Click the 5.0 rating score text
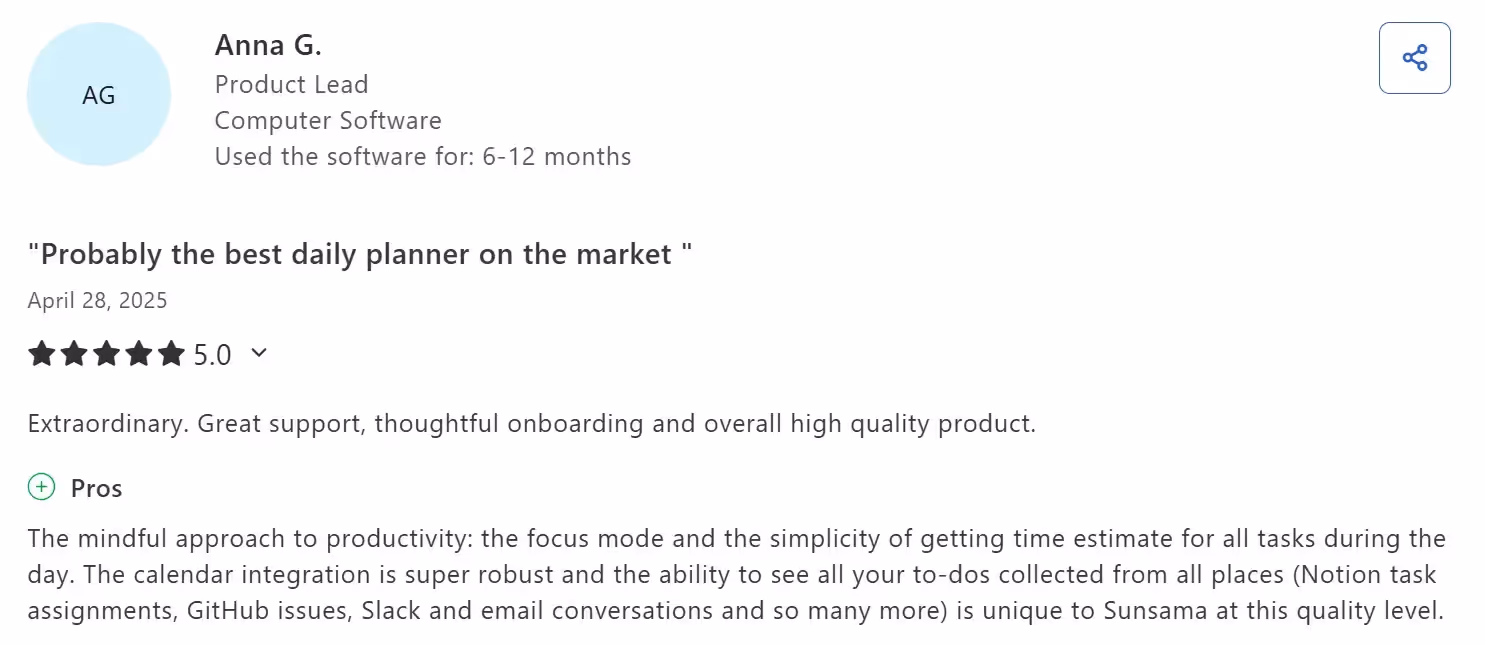 pyautogui.click(x=213, y=353)
